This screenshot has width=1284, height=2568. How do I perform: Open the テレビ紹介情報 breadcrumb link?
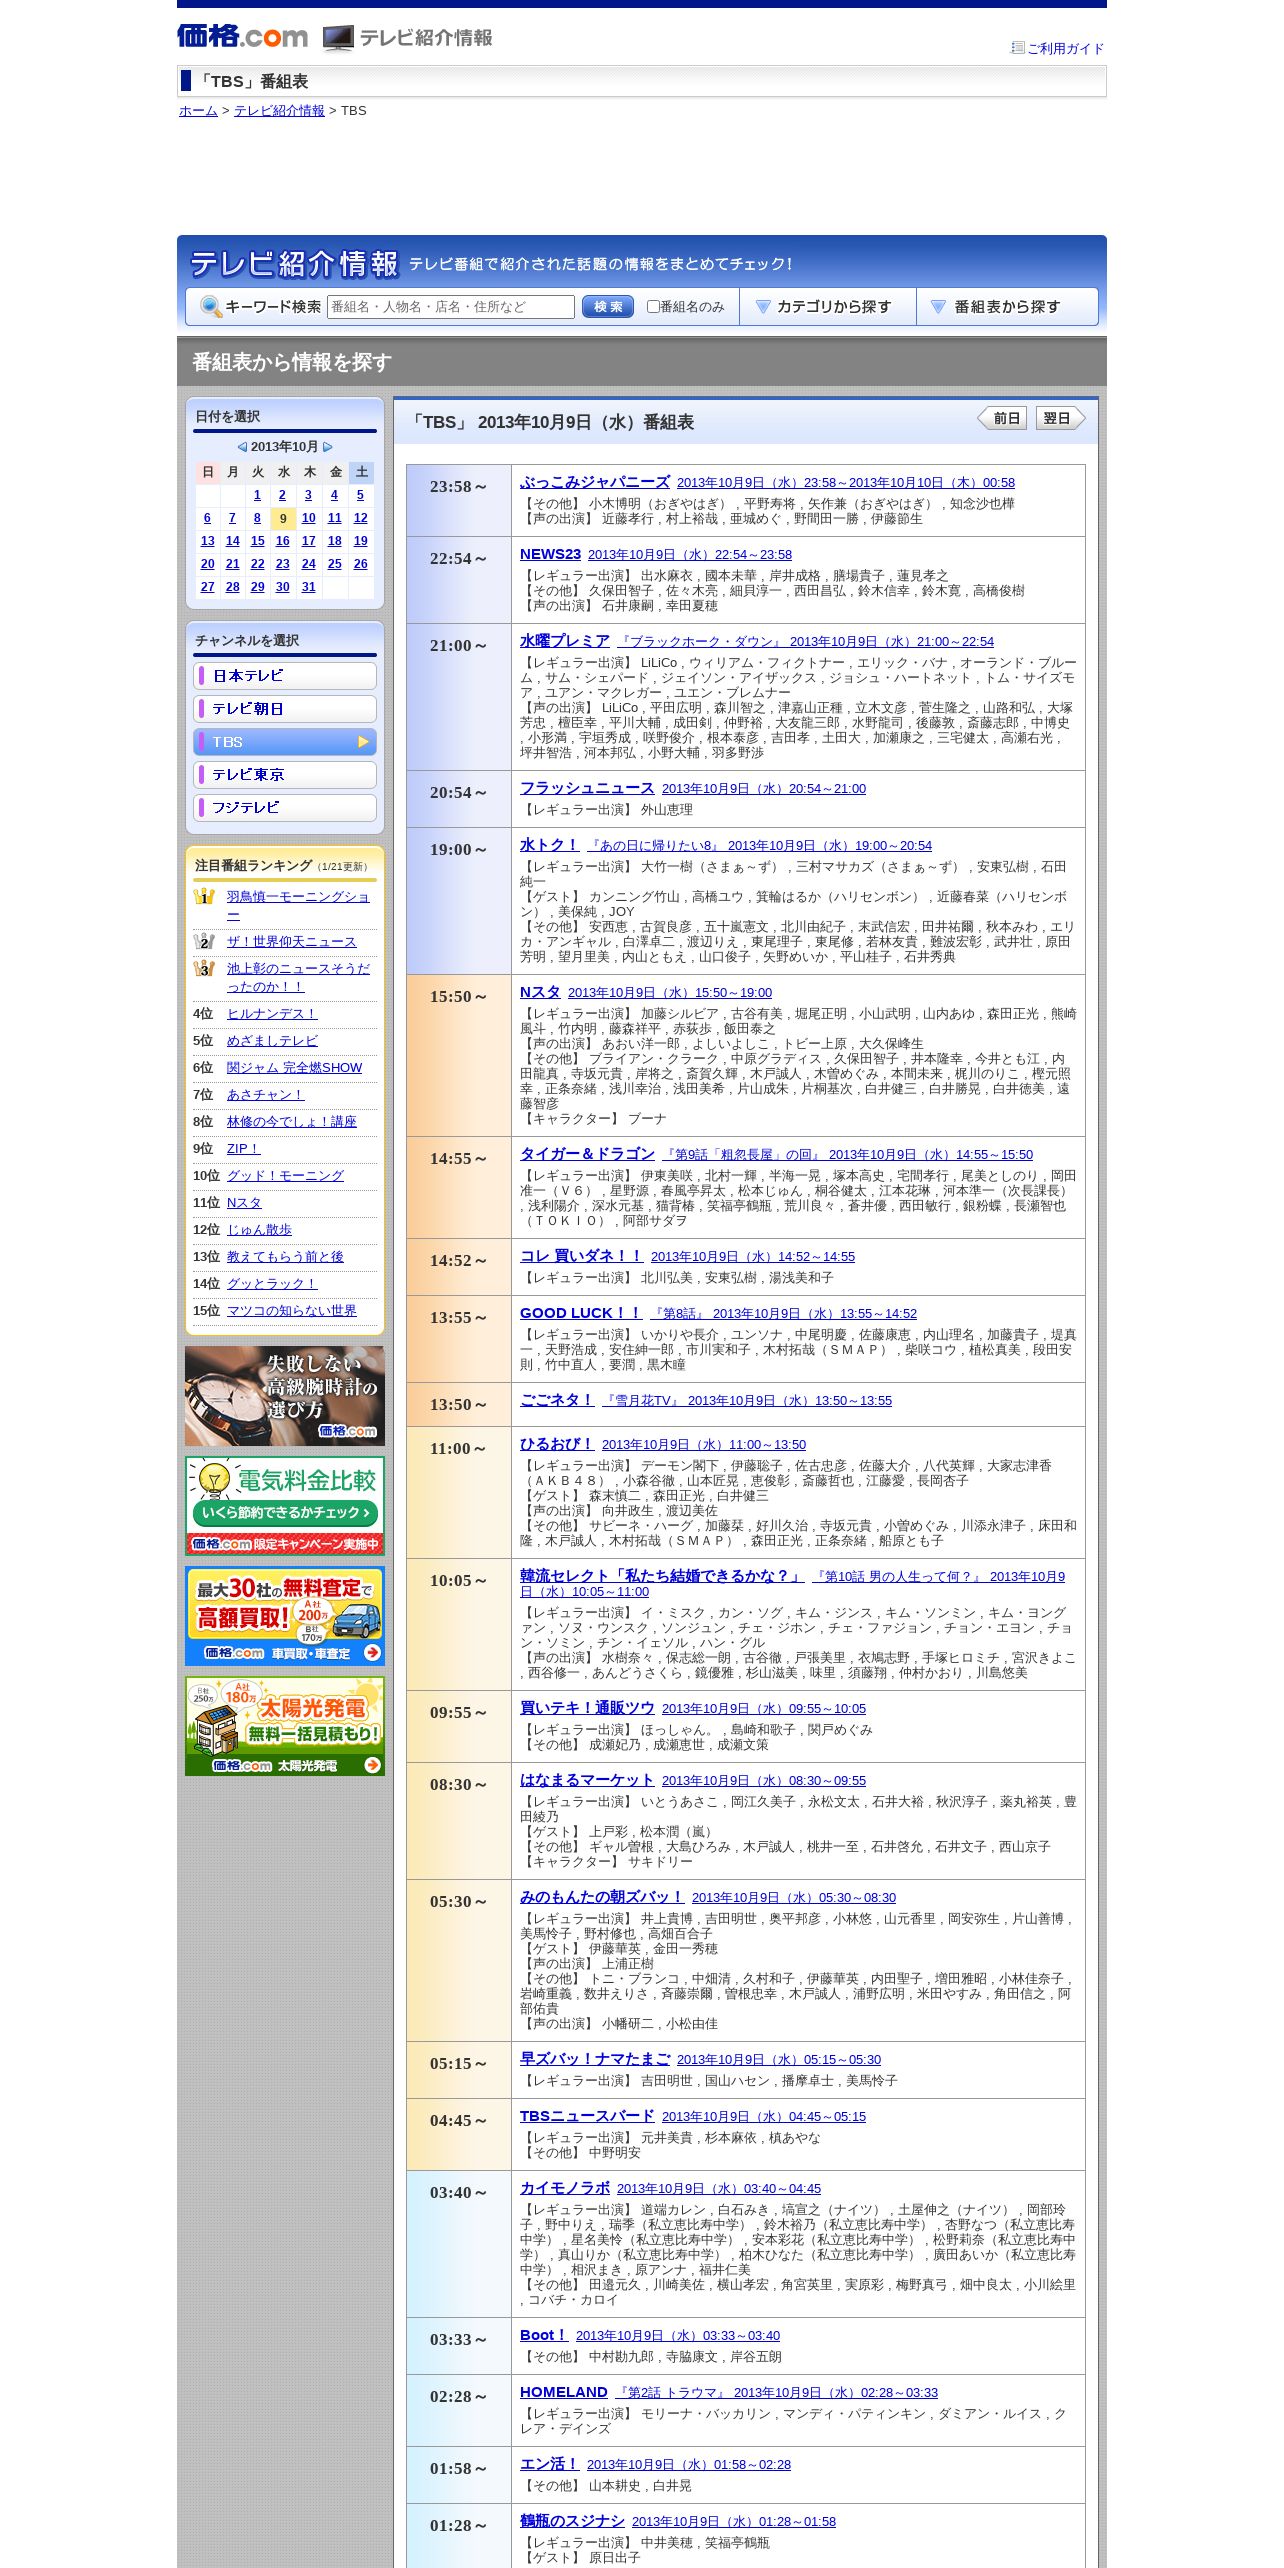279,111
